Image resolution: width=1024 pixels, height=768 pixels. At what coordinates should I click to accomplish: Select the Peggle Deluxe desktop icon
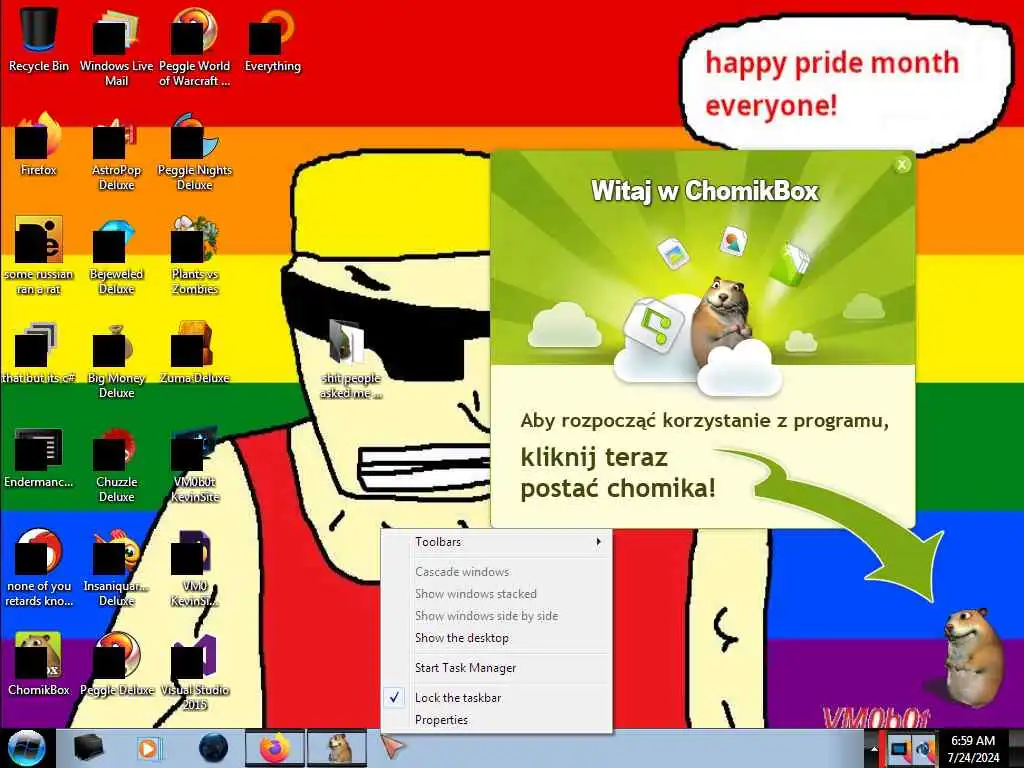click(x=116, y=664)
